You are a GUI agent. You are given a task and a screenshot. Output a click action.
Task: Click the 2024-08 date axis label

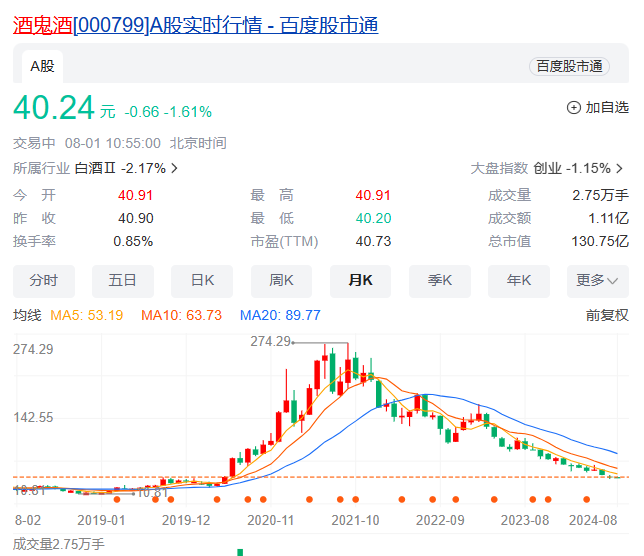(x=593, y=520)
